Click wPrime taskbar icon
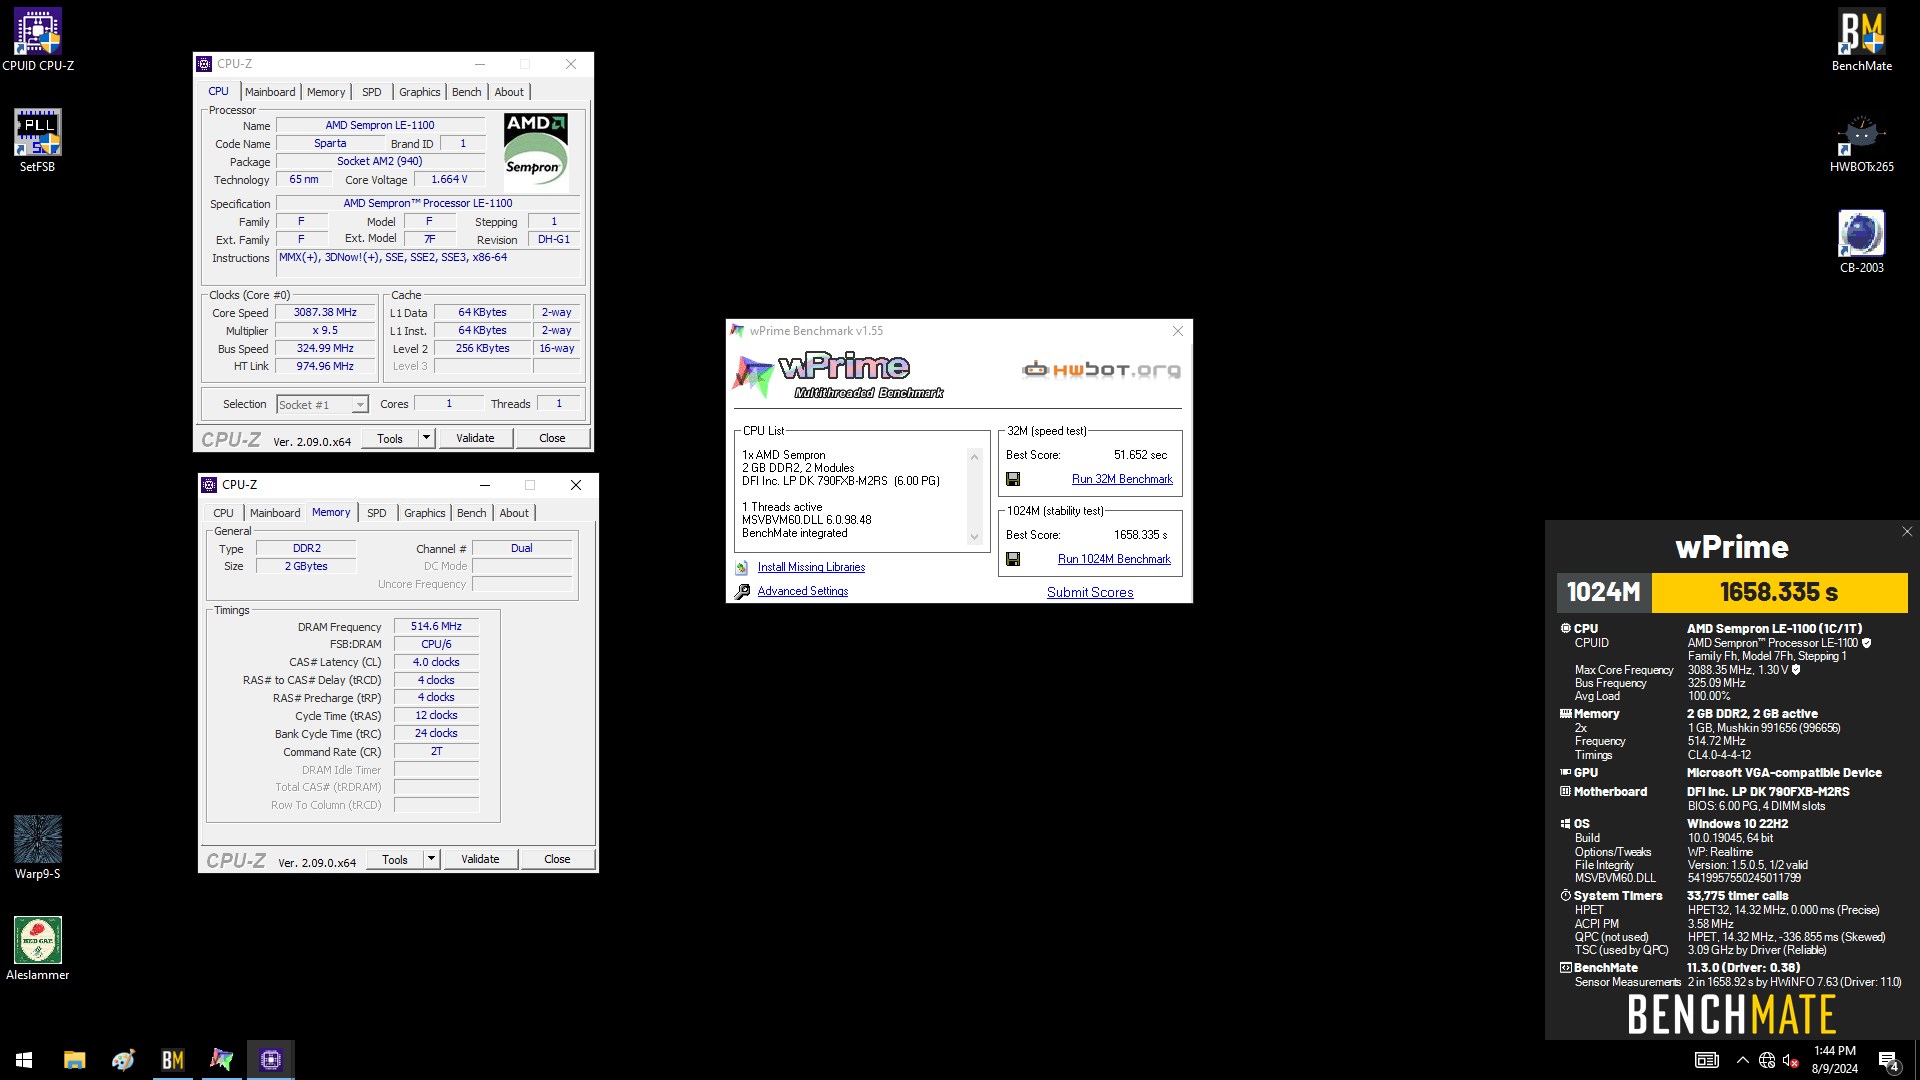This screenshot has height=1080, width=1920. pyautogui.click(x=221, y=1060)
